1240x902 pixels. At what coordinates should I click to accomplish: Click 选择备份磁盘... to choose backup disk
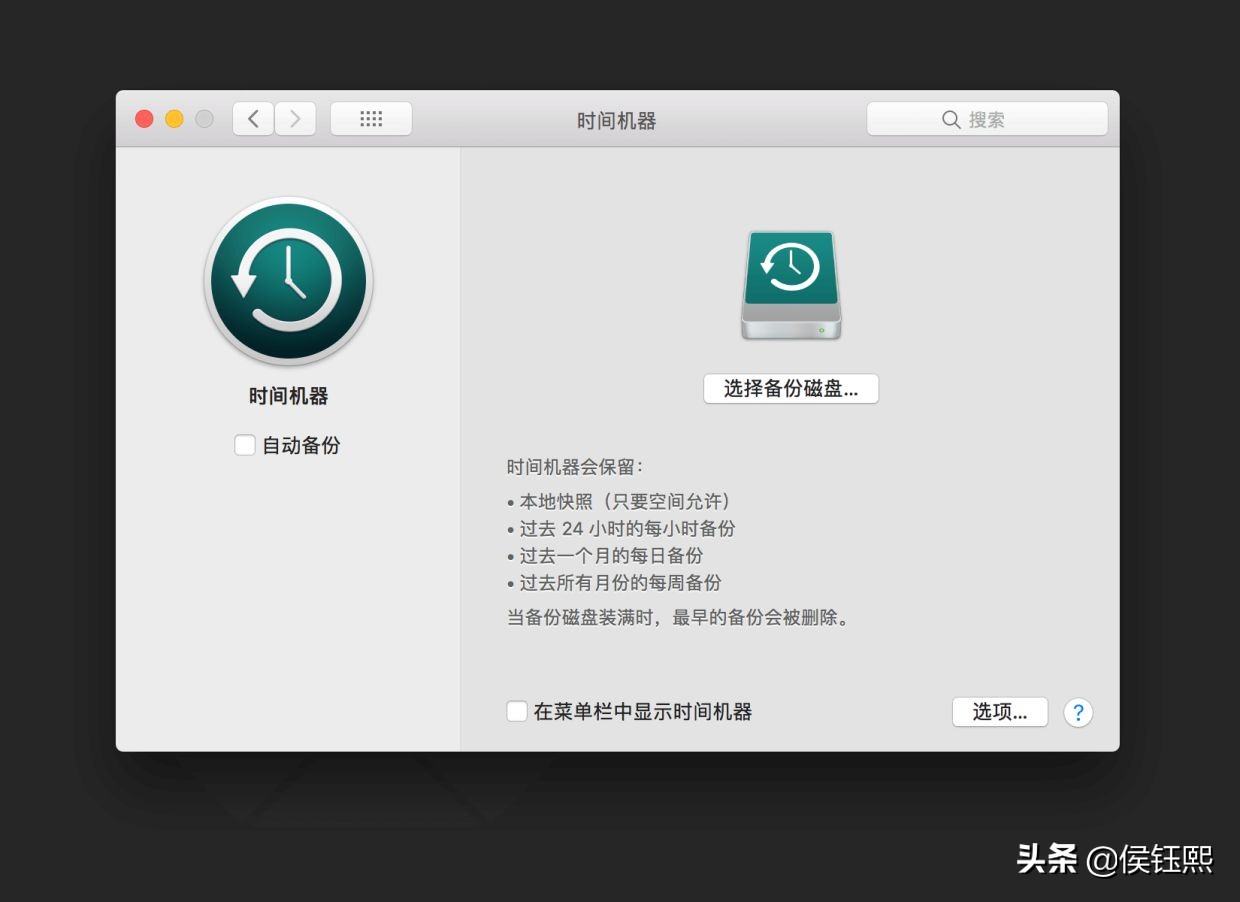click(791, 388)
